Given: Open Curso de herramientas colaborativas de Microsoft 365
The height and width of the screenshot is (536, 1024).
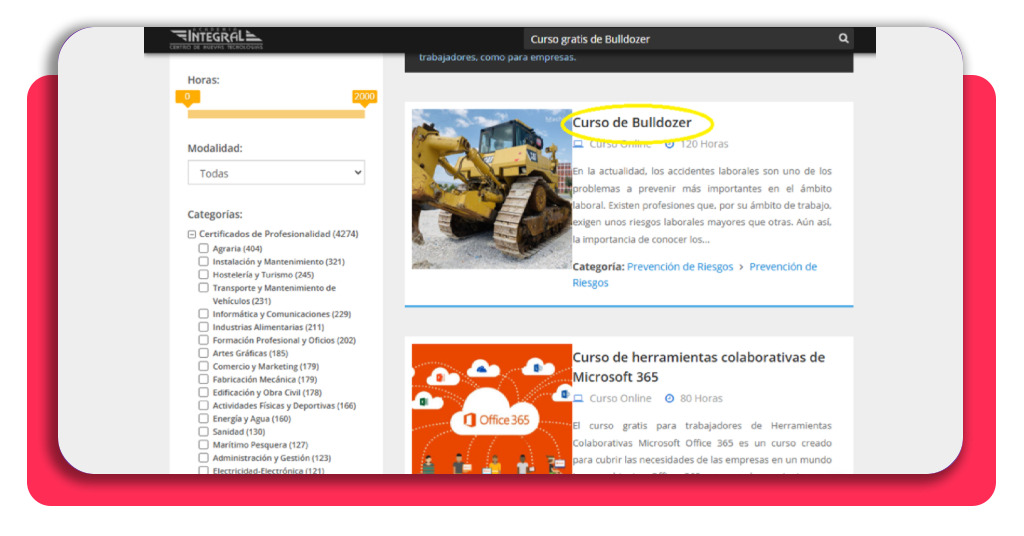Looking at the screenshot, I should pyautogui.click(x=699, y=367).
